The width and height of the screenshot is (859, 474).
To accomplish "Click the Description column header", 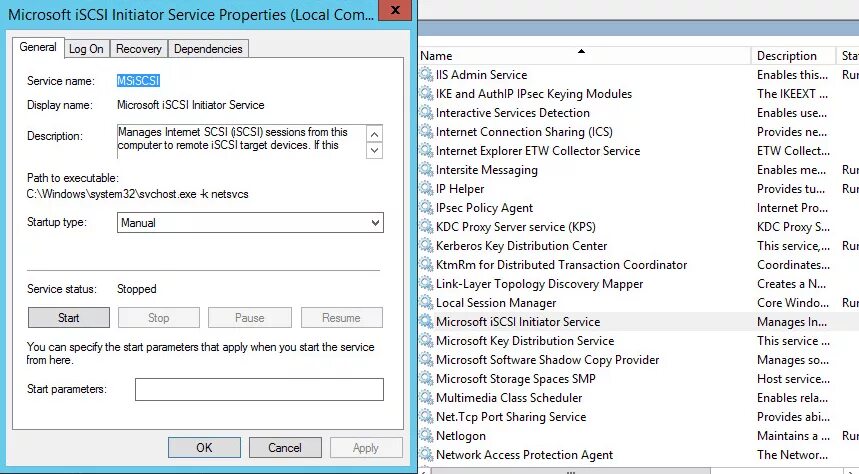I will pos(793,55).
